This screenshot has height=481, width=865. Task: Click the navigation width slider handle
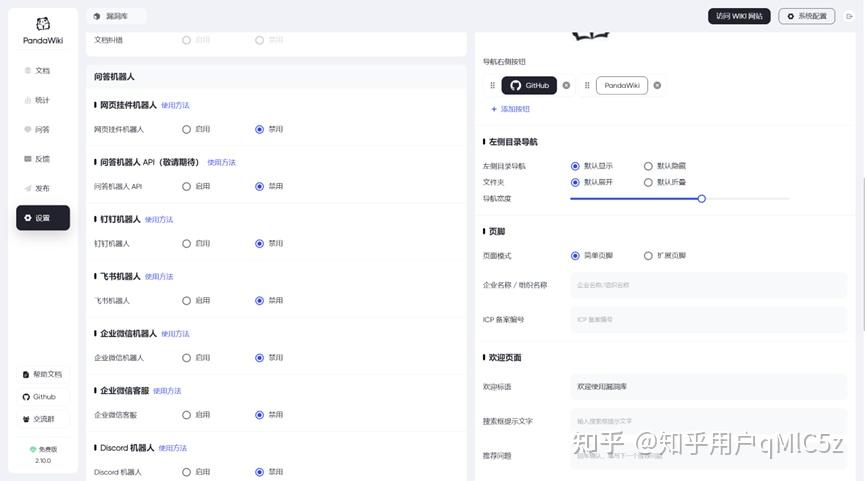coord(701,198)
